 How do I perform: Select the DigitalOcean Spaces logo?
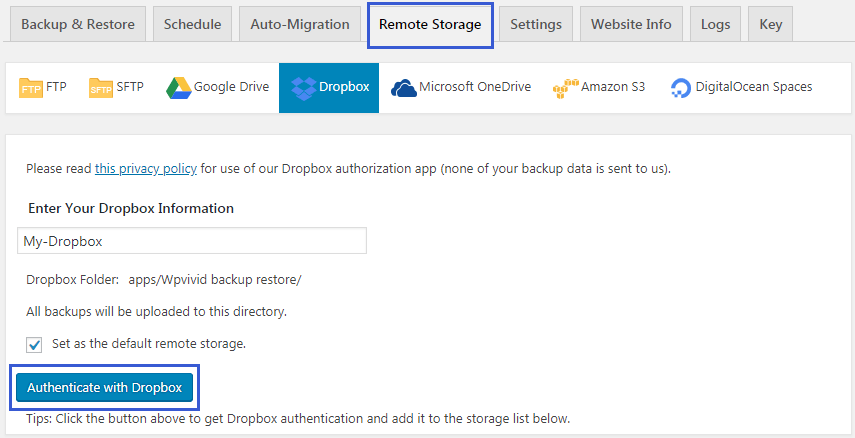click(681, 88)
